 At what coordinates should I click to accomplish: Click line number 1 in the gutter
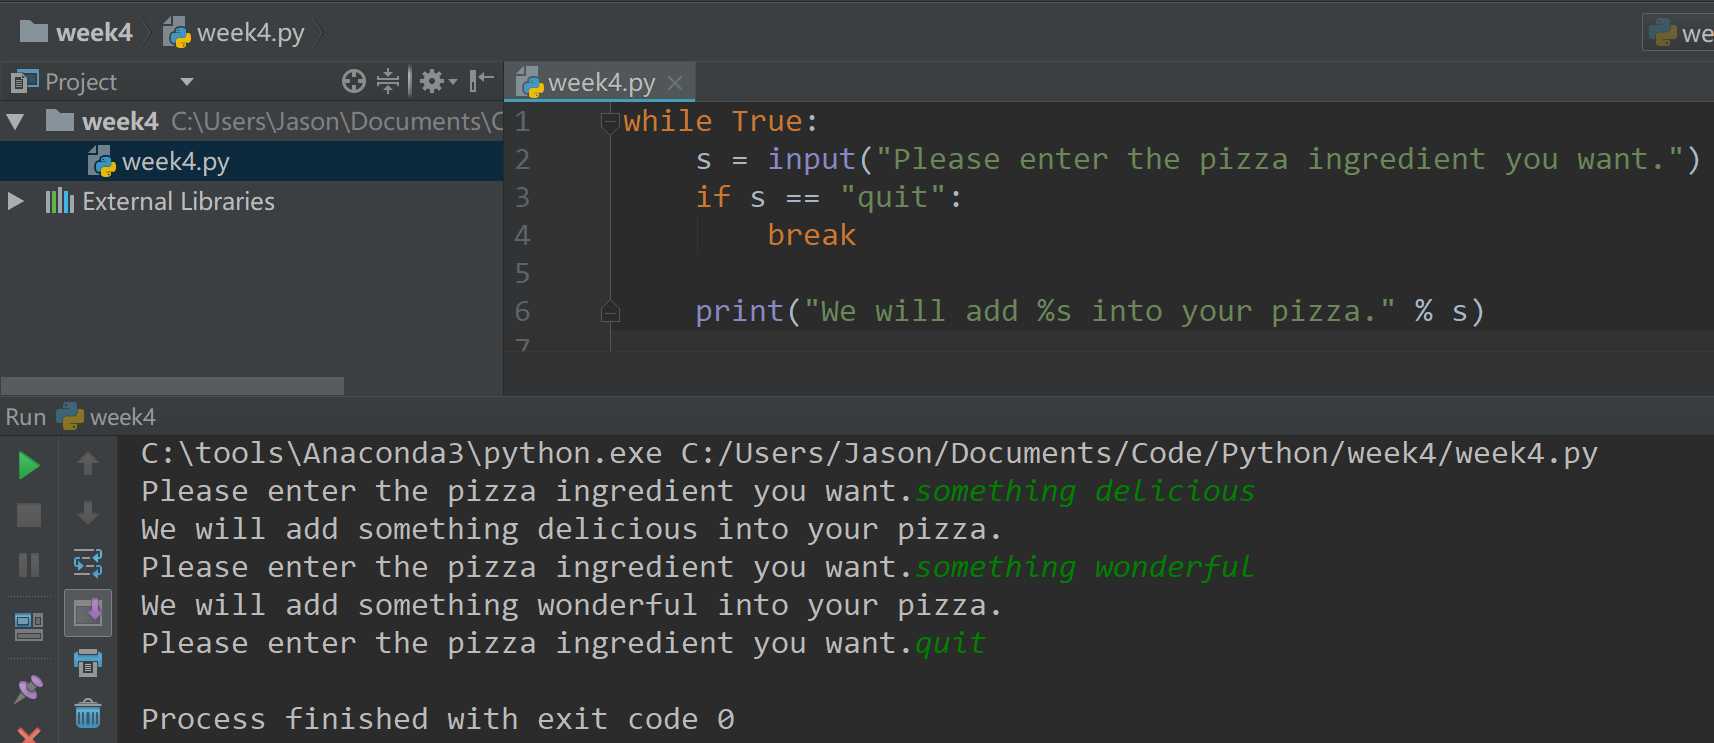coord(522,122)
